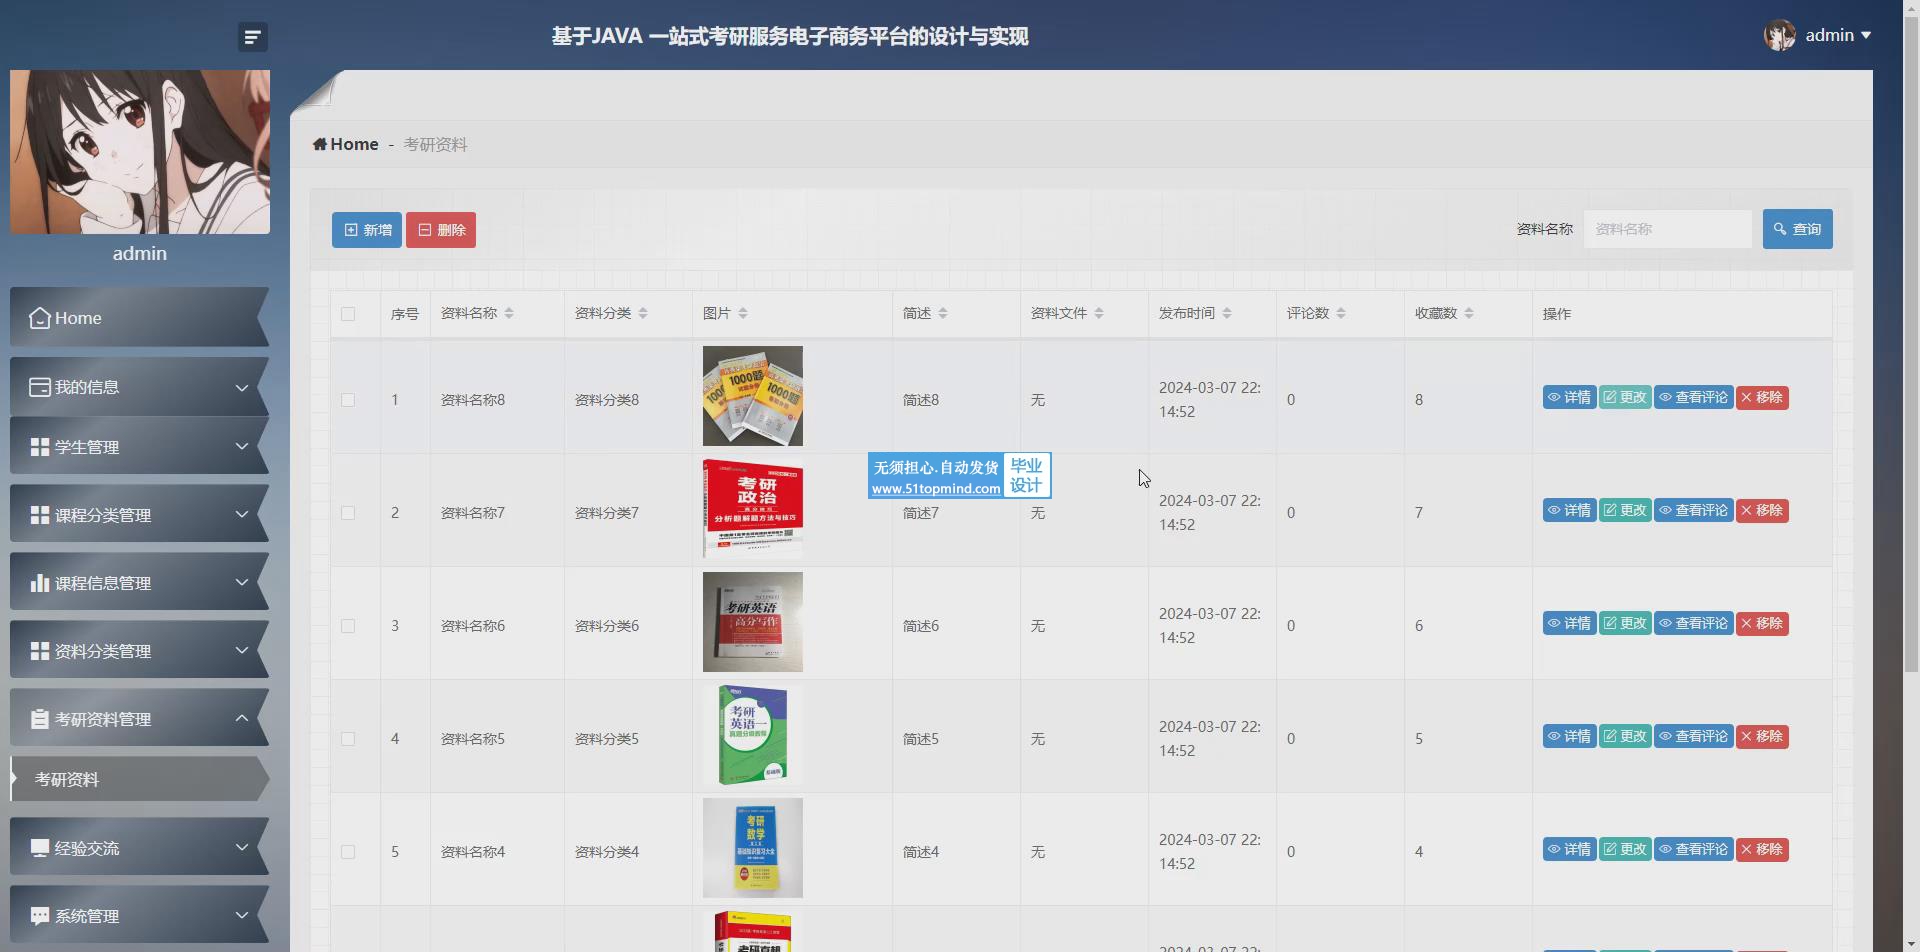Viewport: 1920px width, 952px height.
Task: Open 详情 for 资料名称8 row
Action: pyautogui.click(x=1569, y=398)
